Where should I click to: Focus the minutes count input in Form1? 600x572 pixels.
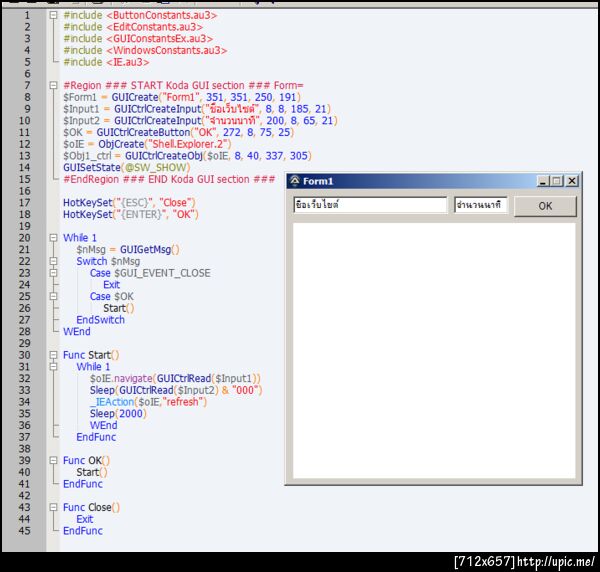coord(481,205)
